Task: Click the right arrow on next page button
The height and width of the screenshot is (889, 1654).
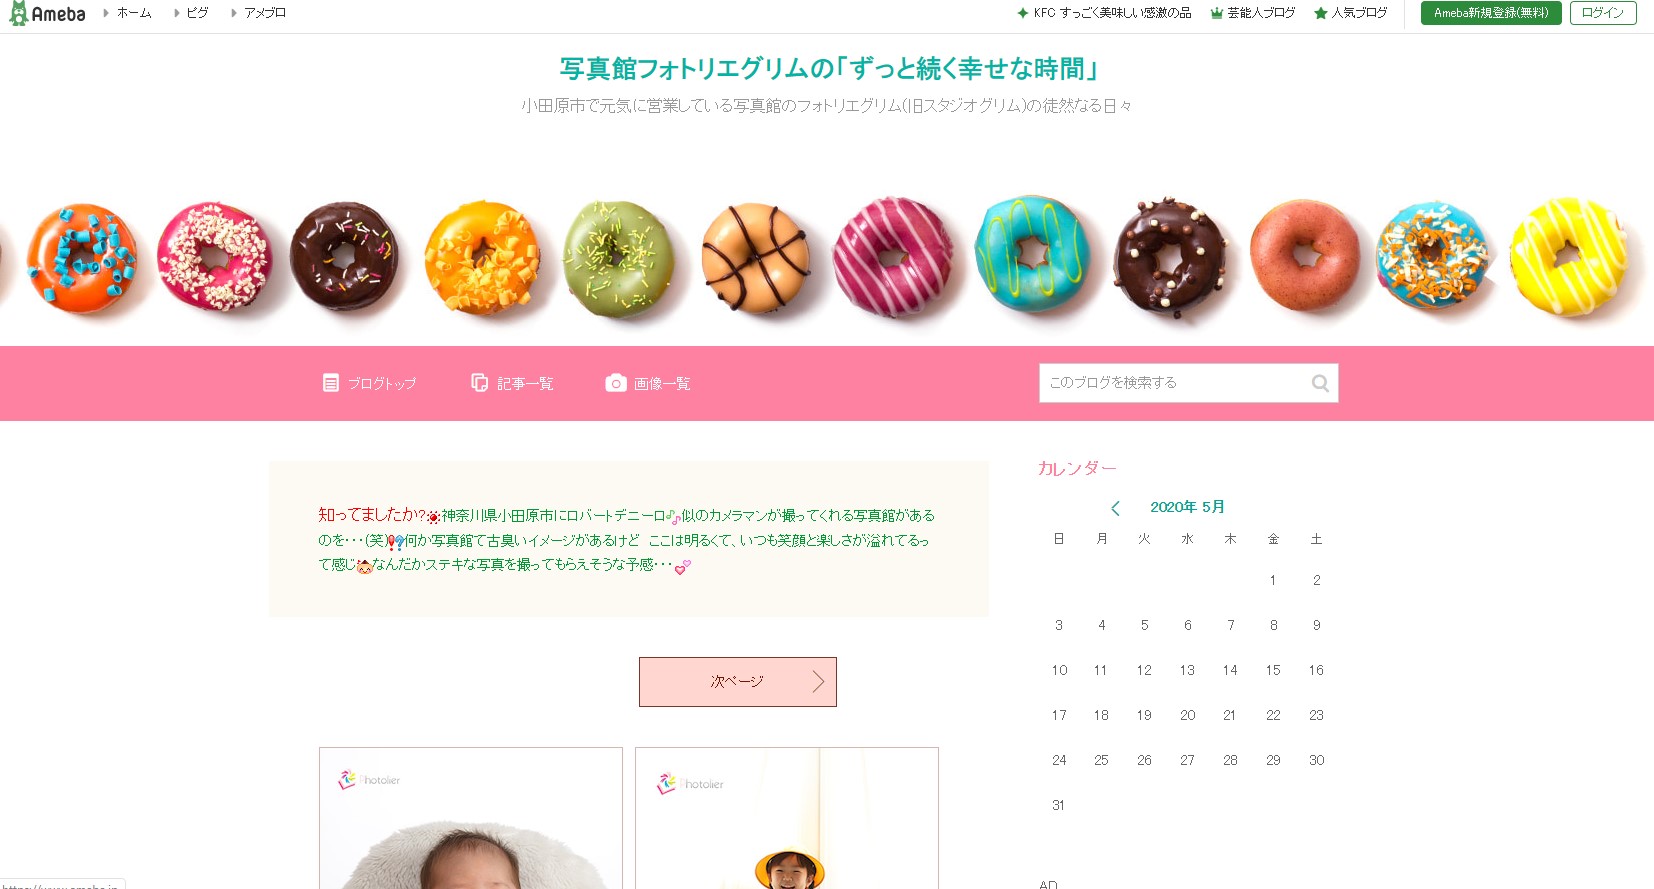Action: (x=818, y=682)
